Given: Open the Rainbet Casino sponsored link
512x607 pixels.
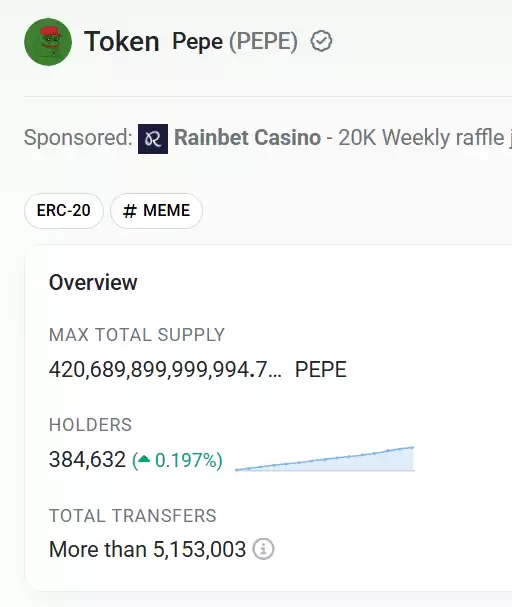Looking at the screenshot, I should click(x=247, y=138).
